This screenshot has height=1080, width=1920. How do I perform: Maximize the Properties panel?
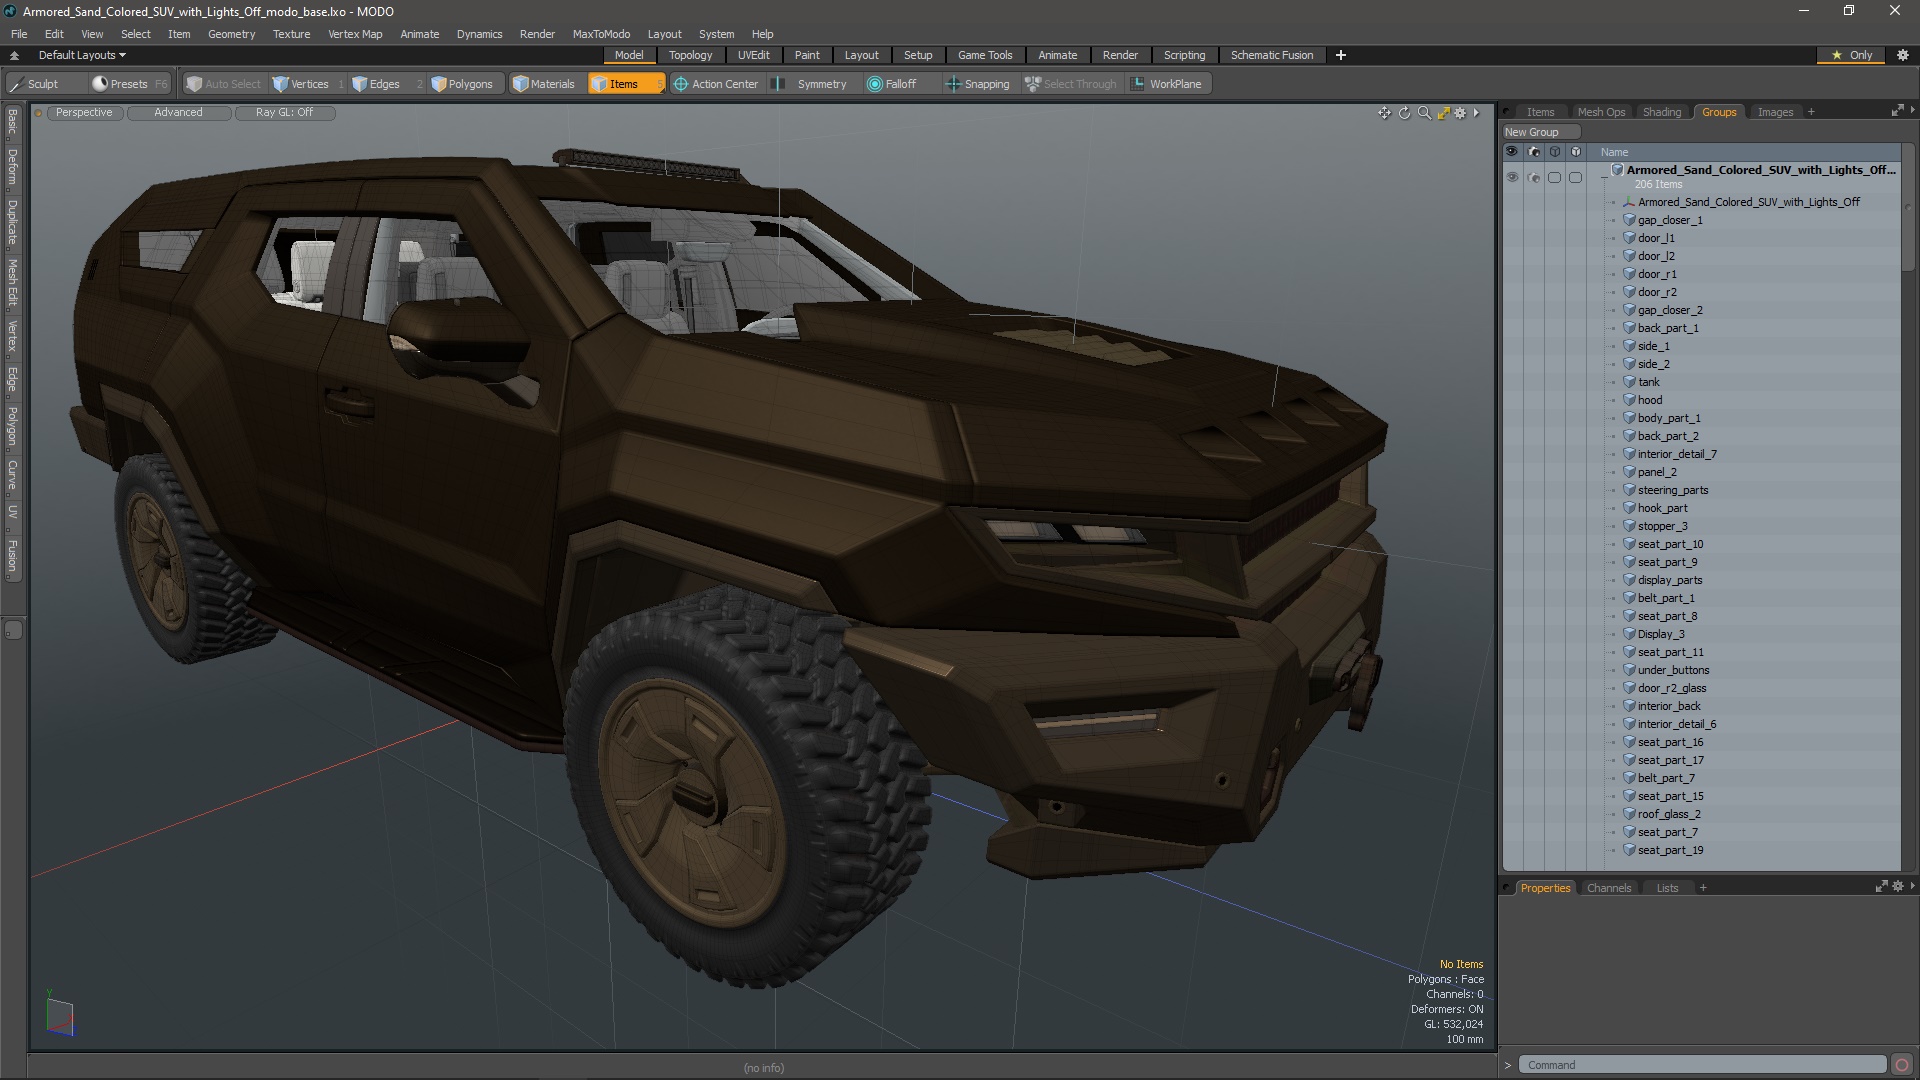1881,887
